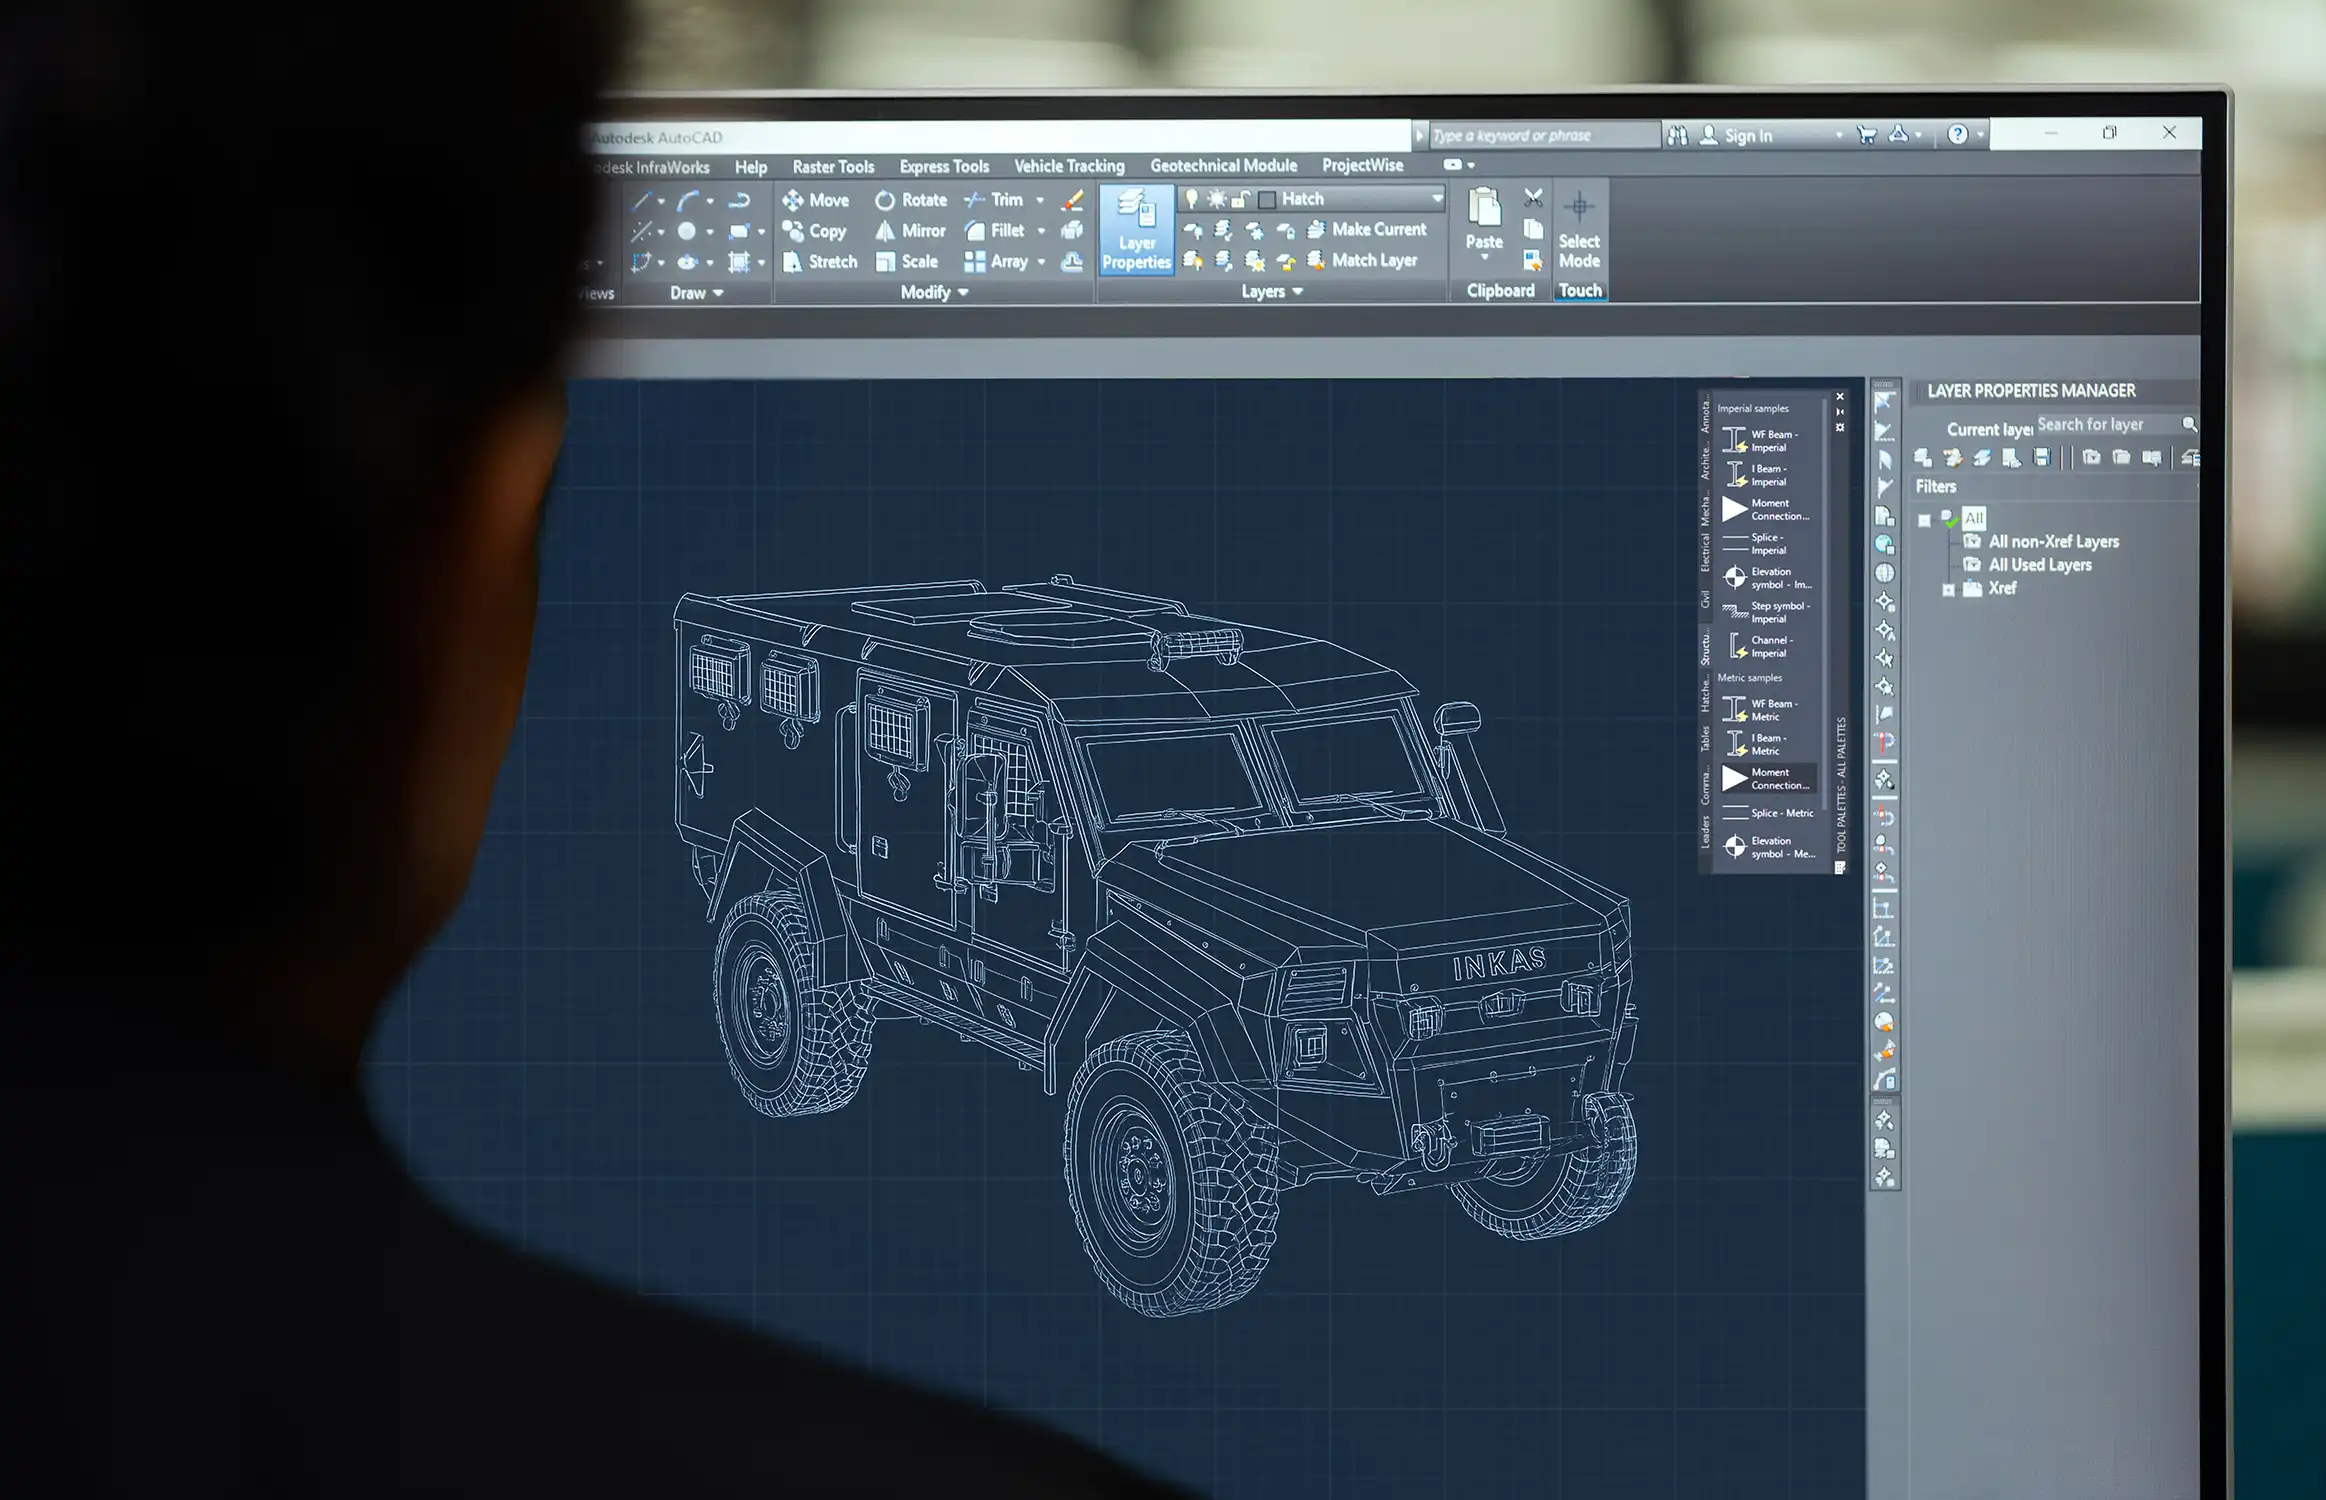This screenshot has width=2326, height=1500.
Task: Select Splice - Metric sample
Action: coord(1766,813)
